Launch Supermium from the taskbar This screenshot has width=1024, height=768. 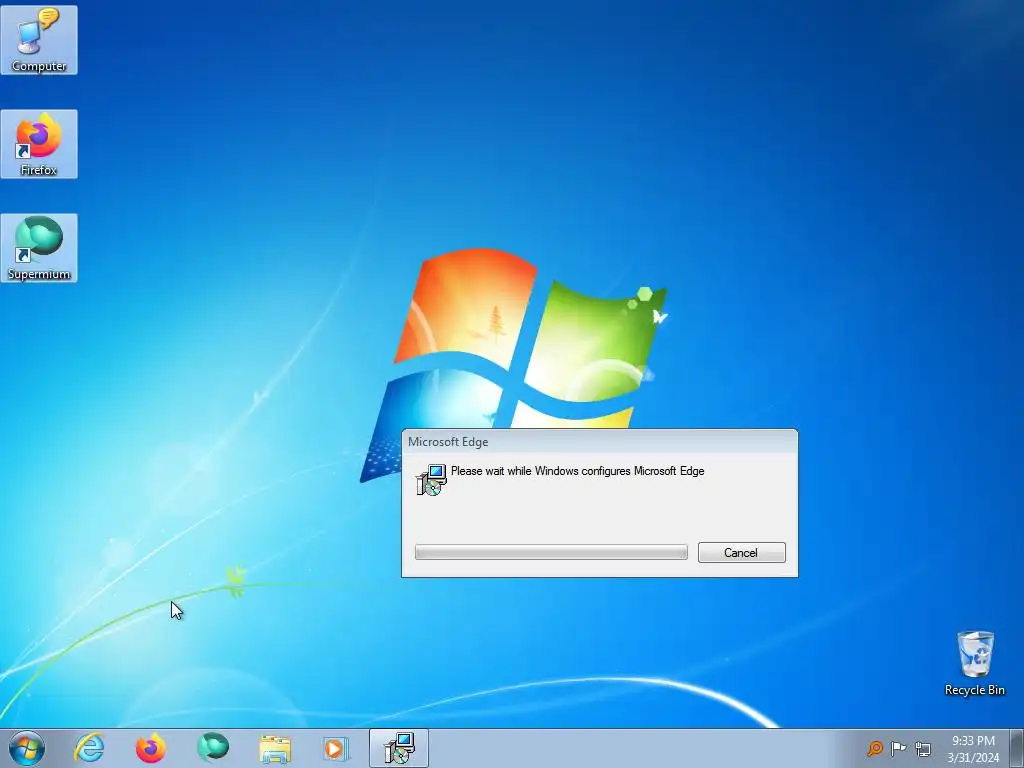(x=213, y=748)
